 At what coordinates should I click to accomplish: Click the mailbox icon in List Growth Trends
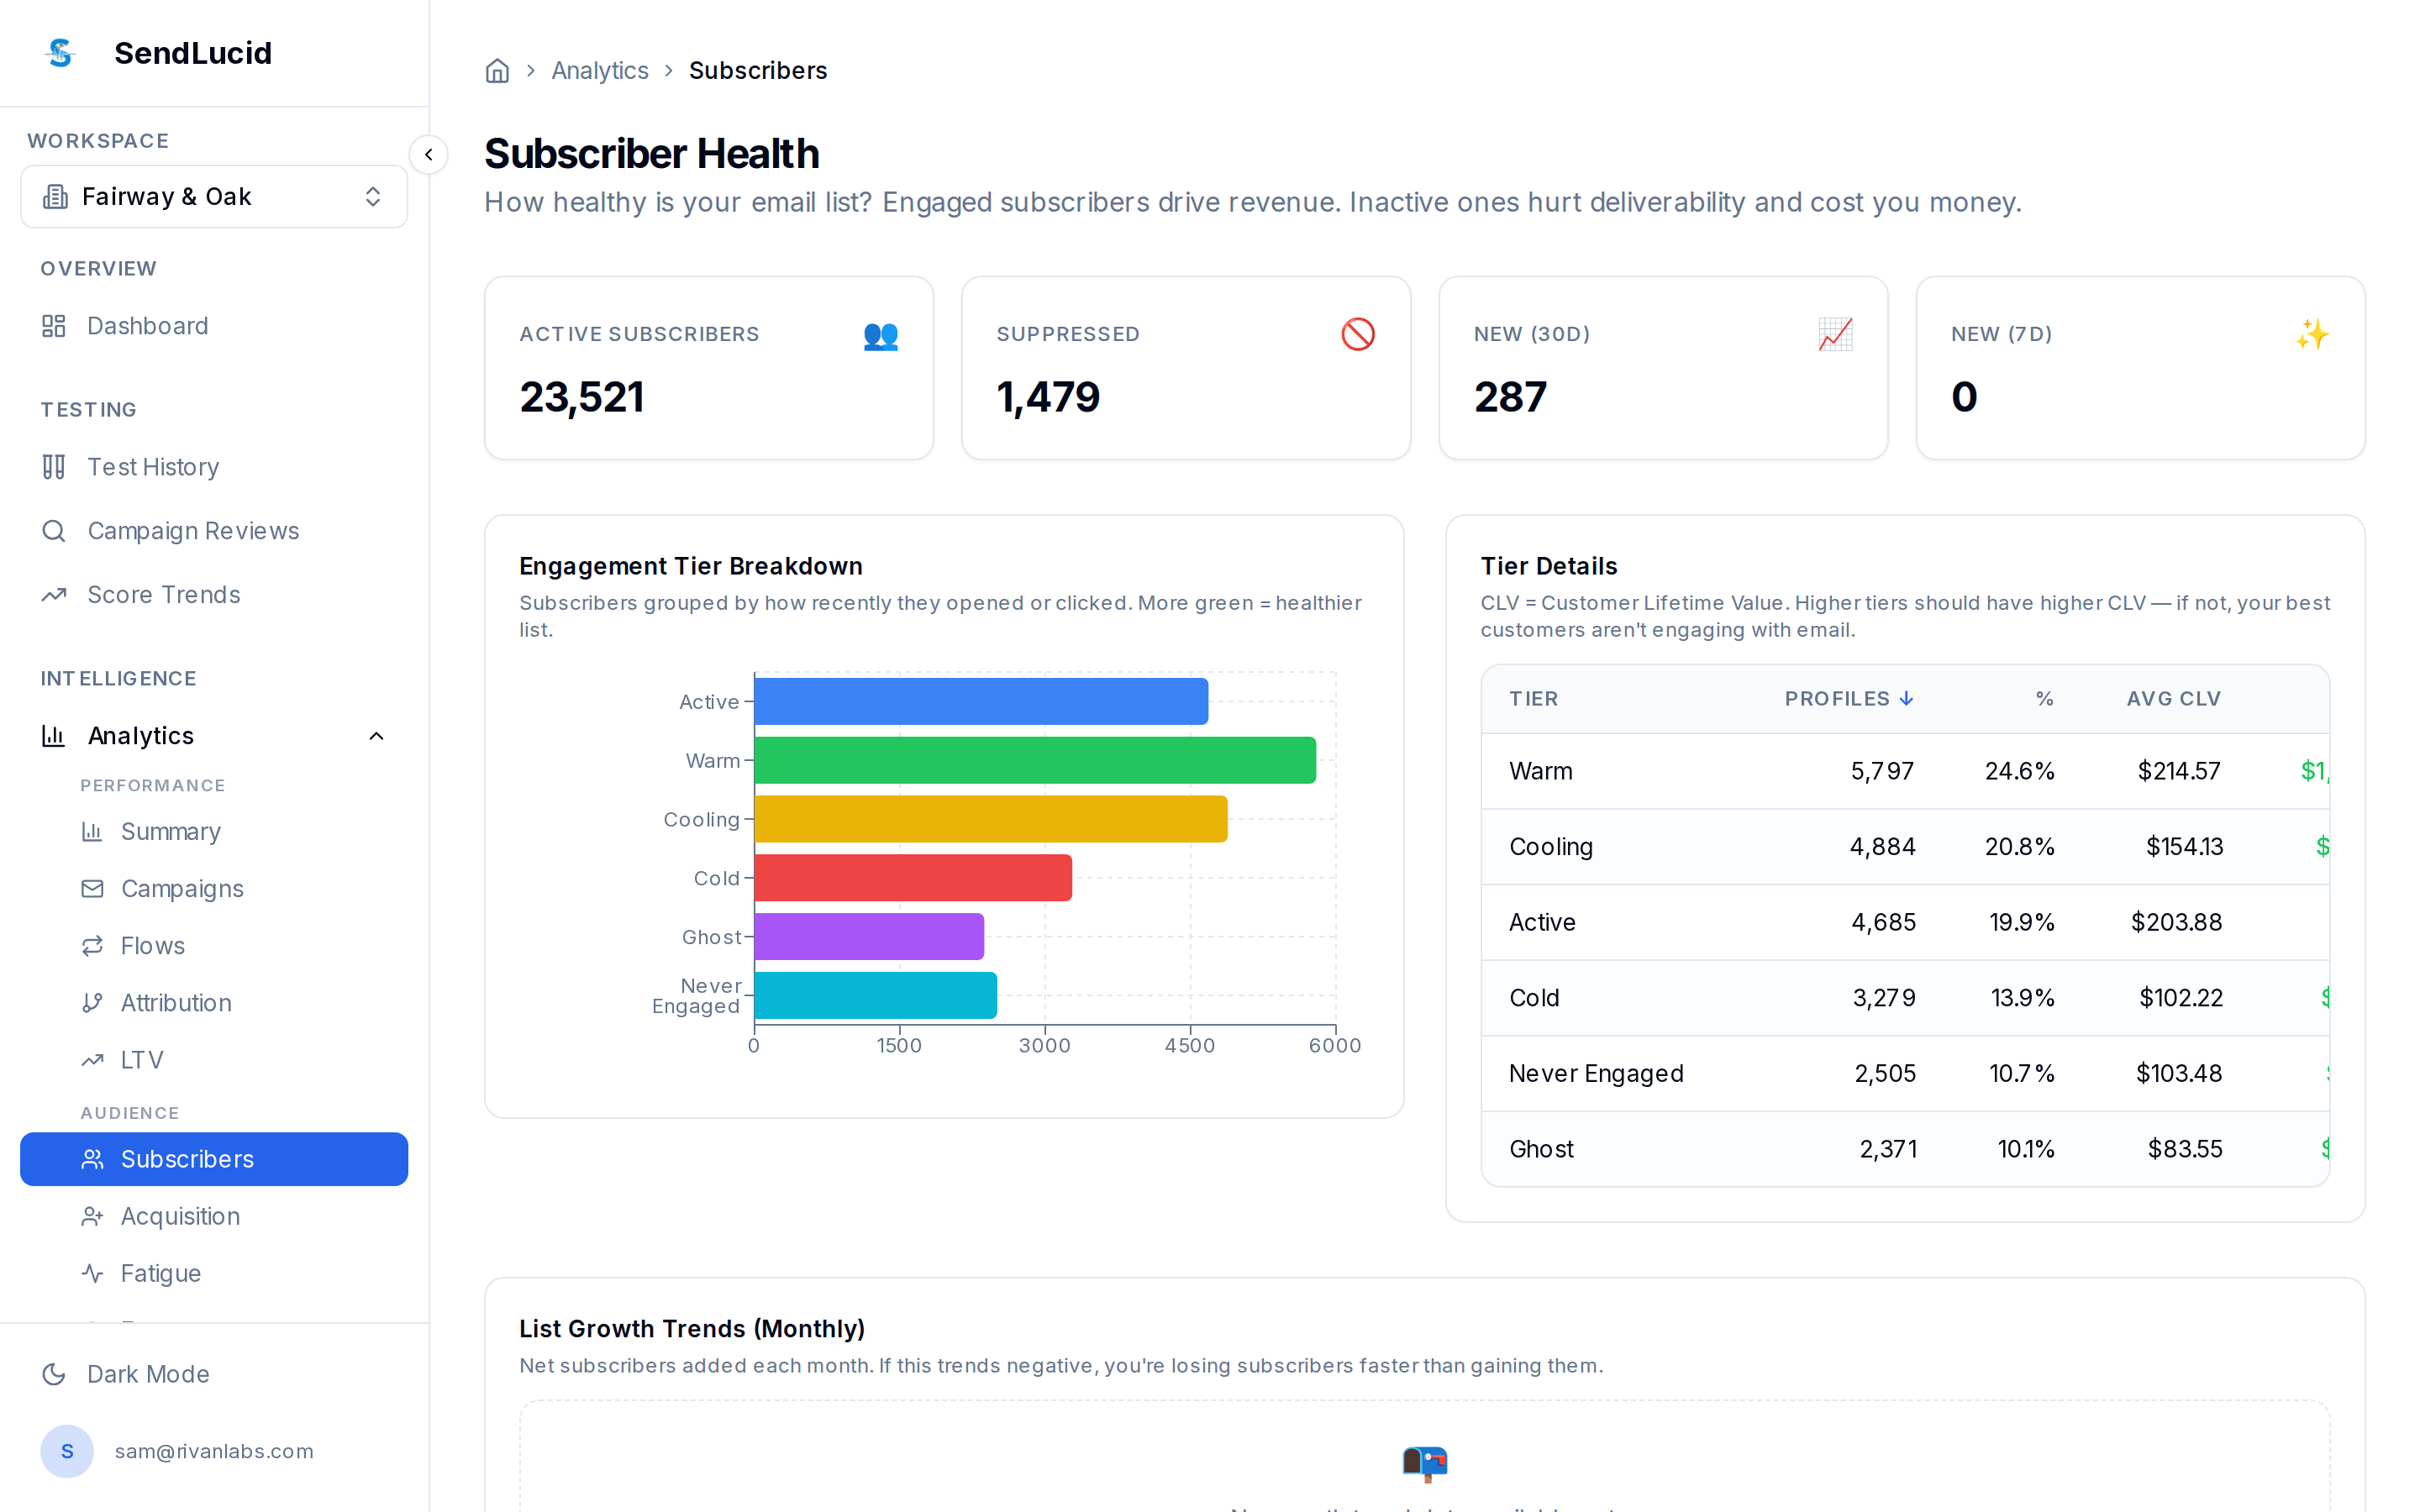(x=1425, y=1463)
